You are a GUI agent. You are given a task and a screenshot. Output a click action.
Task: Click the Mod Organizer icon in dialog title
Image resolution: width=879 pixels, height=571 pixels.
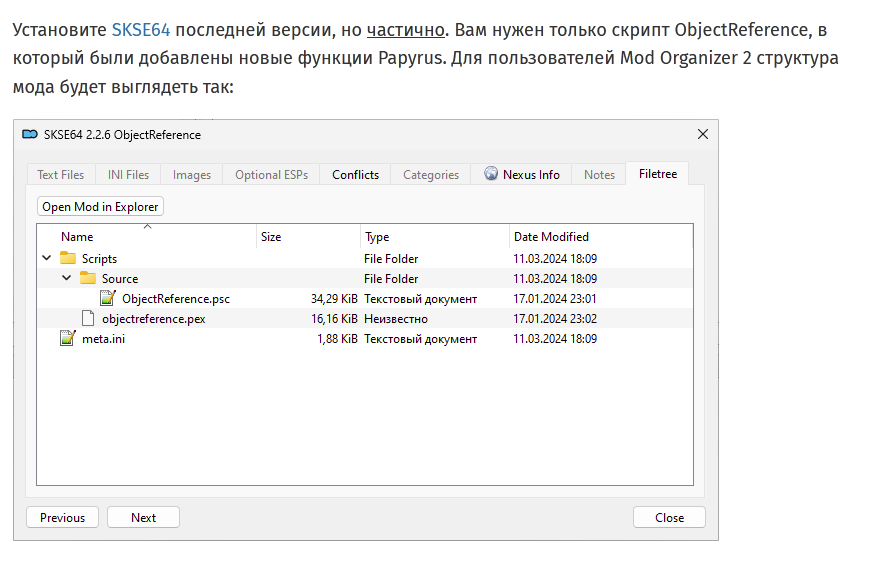pos(30,134)
